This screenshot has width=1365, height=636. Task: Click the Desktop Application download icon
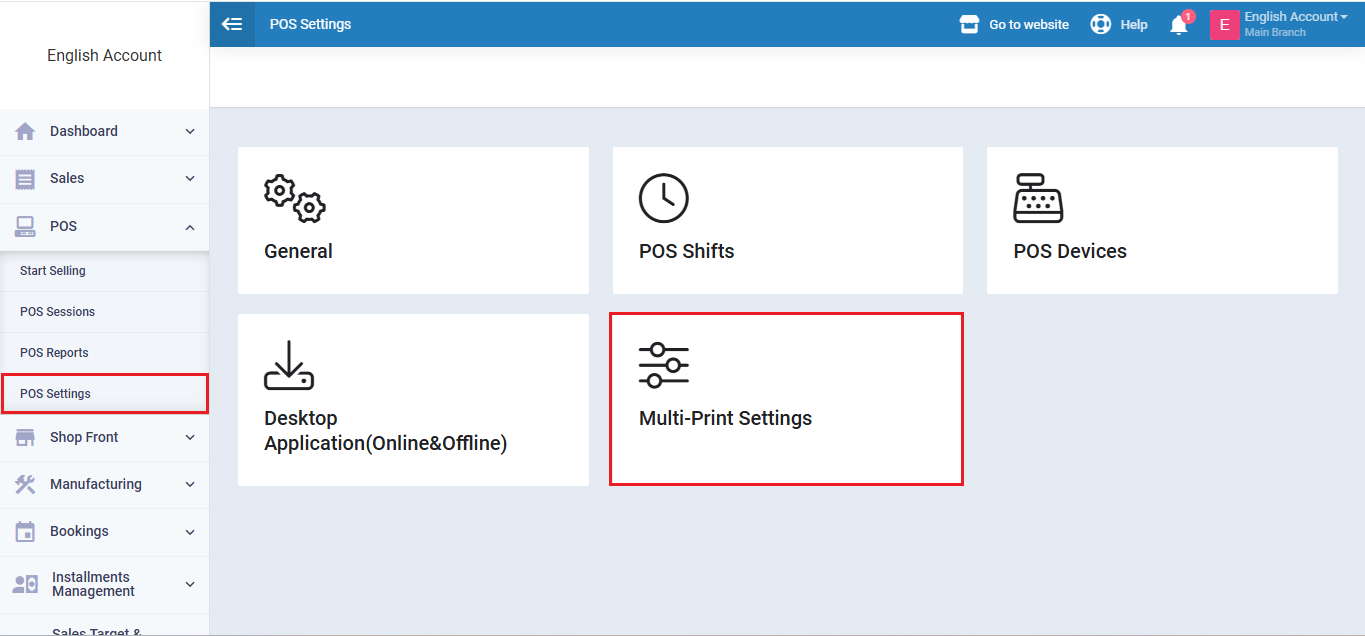[289, 365]
